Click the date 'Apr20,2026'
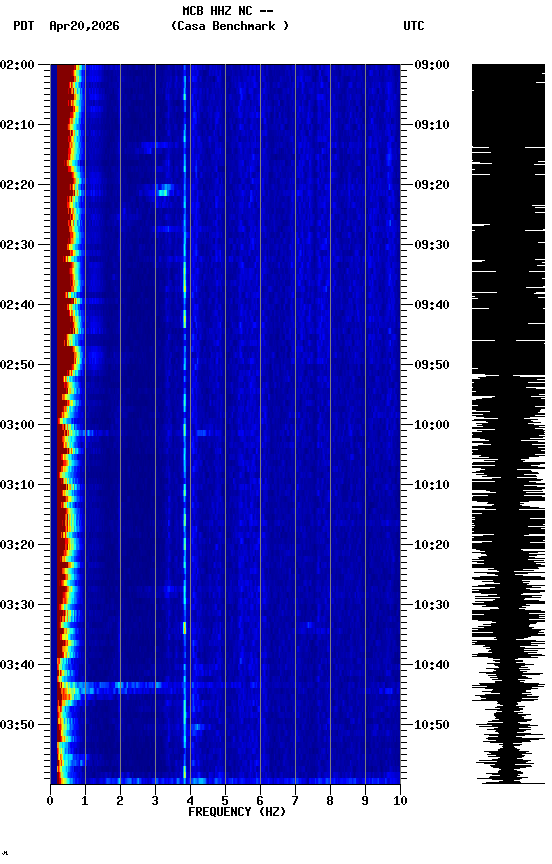This screenshot has width=552, height=864. (84, 26)
